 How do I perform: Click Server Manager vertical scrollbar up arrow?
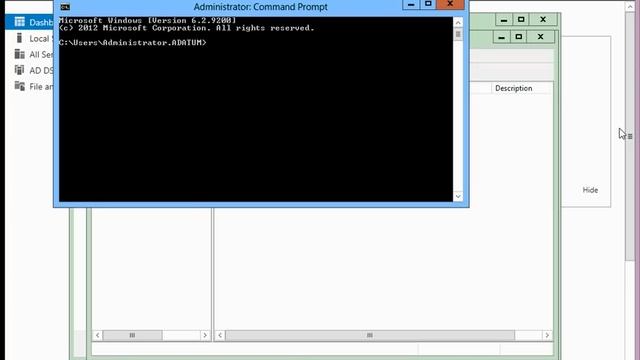pos(630,6)
